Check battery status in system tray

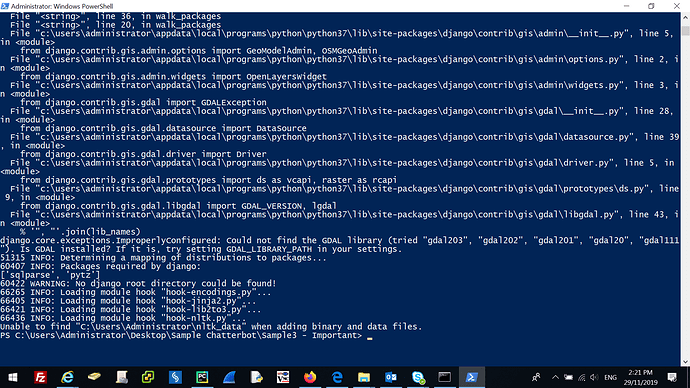click(x=569, y=377)
